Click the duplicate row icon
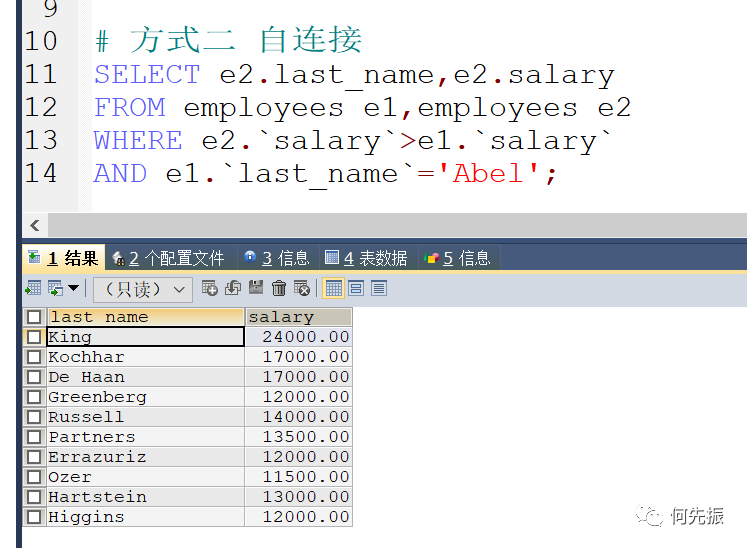 tap(233, 288)
